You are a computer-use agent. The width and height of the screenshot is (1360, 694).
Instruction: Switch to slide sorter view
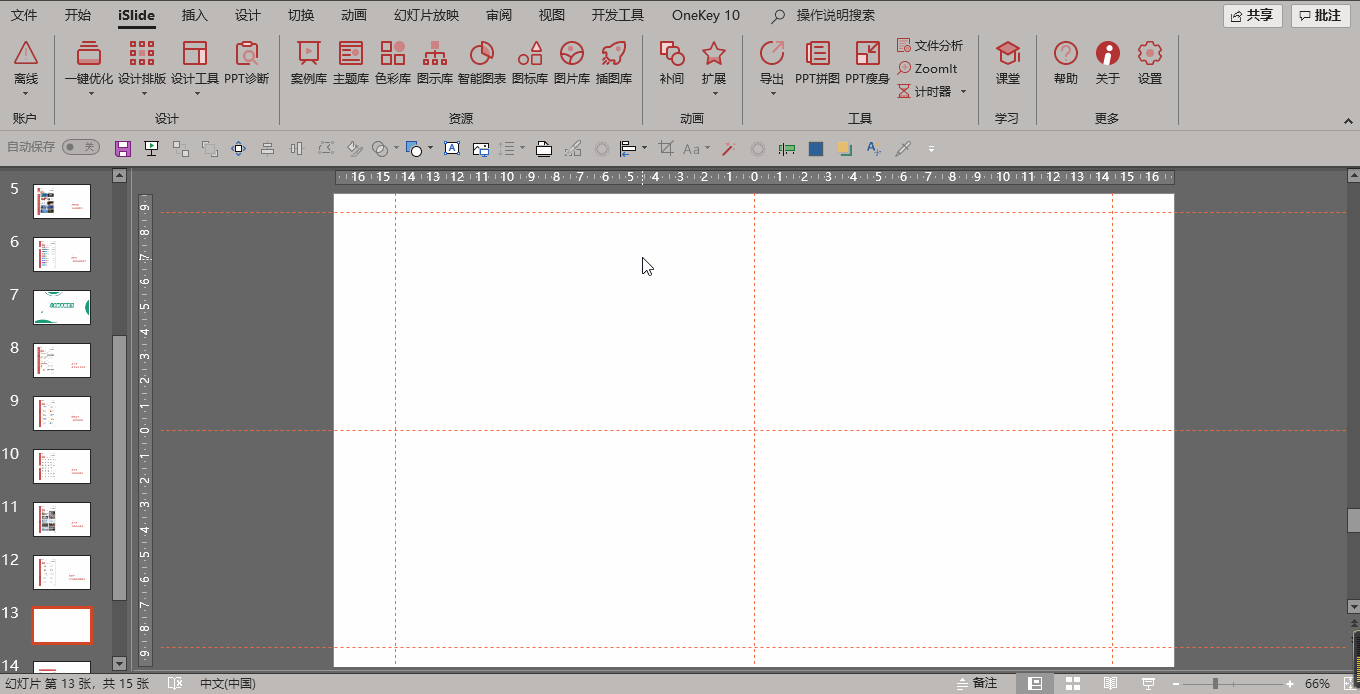point(1073,683)
